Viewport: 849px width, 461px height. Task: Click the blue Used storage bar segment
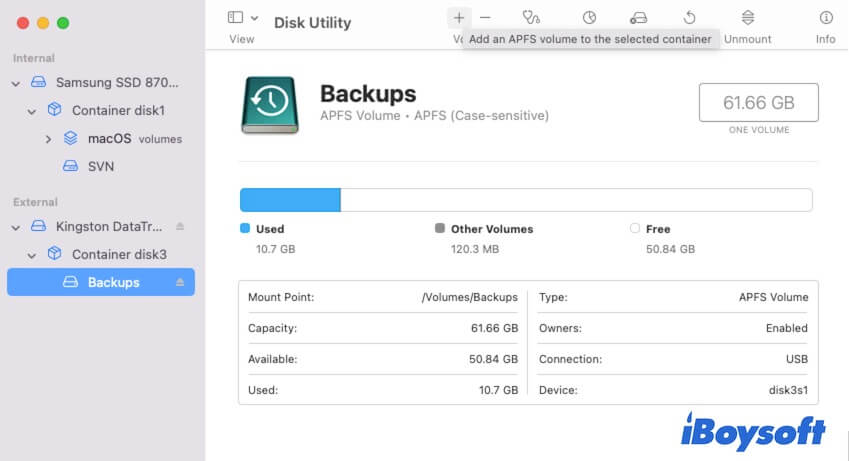[290, 199]
